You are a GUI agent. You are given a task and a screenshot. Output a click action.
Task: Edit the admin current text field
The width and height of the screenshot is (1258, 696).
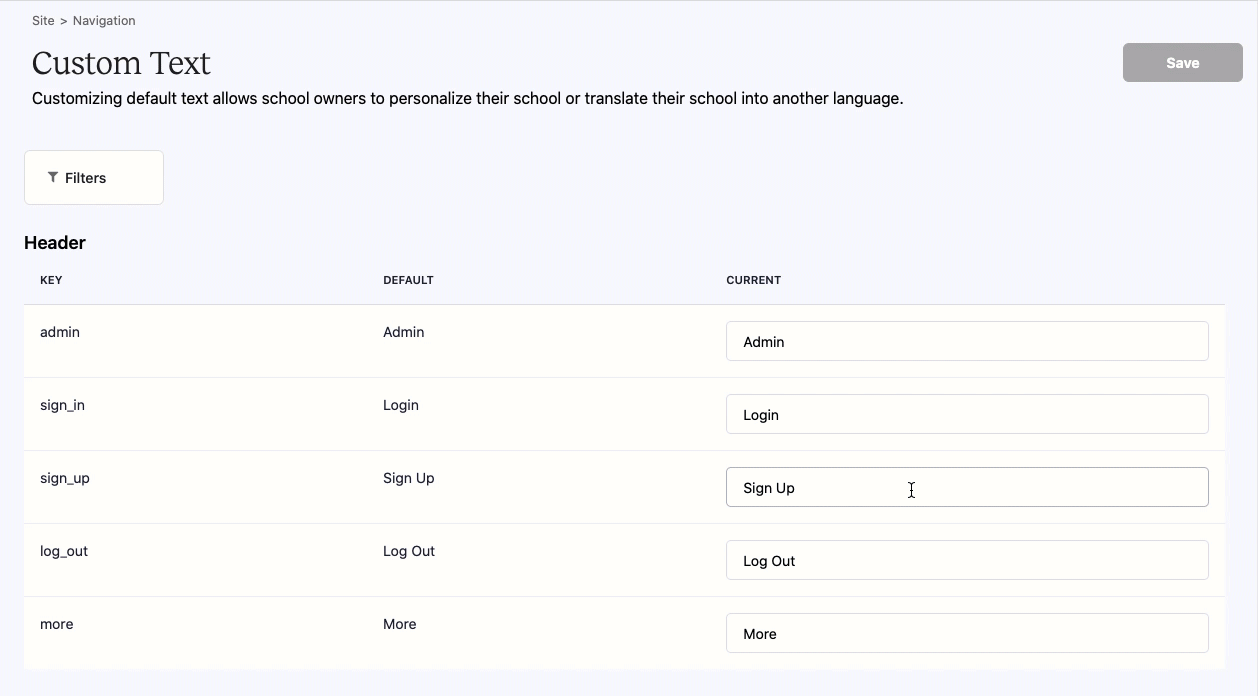click(967, 341)
